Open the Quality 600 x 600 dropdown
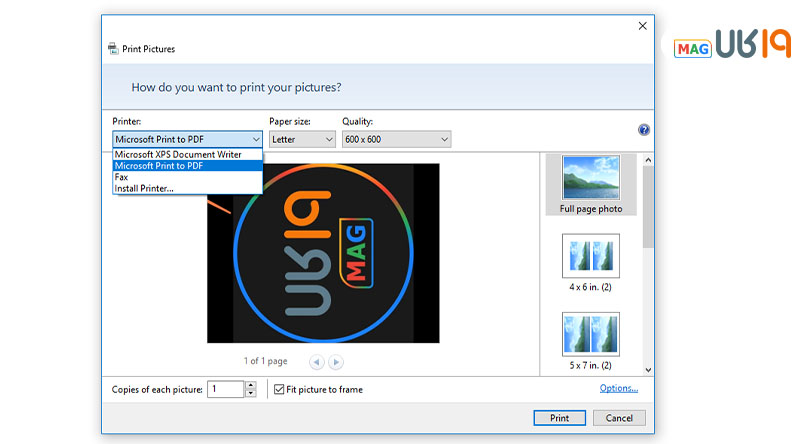This screenshot has width=800, height=444. pyautogui.click(x=396, y=140)
